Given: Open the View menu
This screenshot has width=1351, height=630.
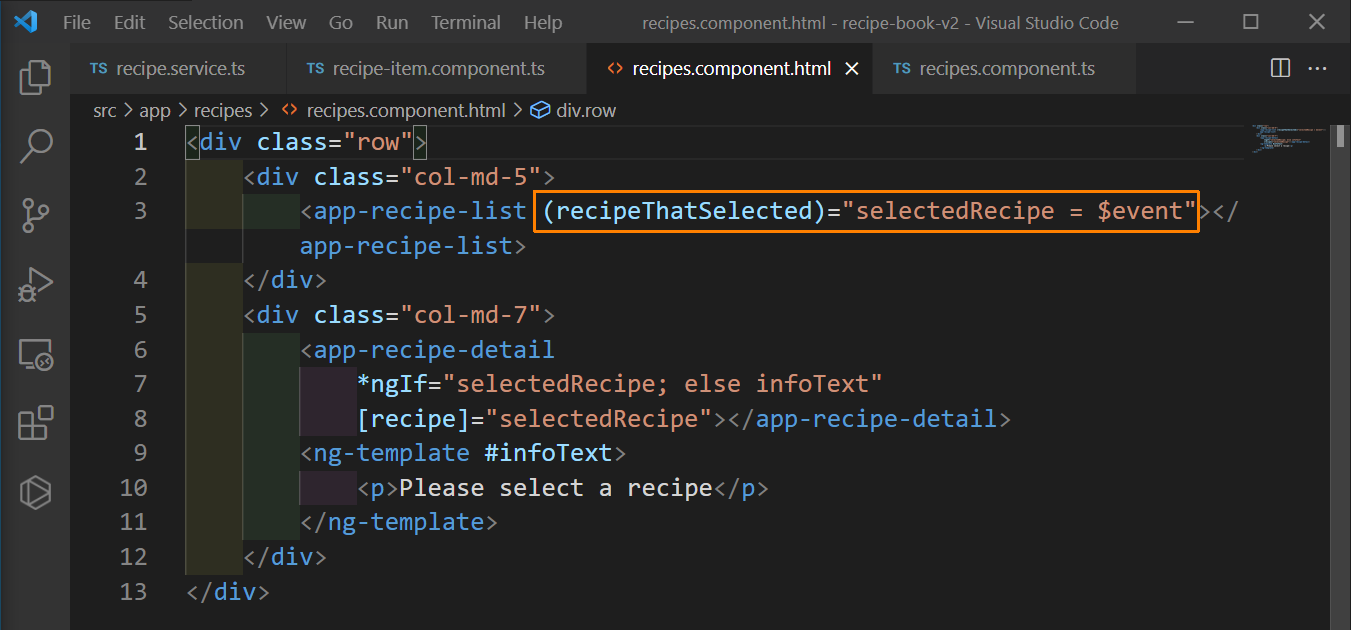Looking at the screenshot, I should [286, 22].
